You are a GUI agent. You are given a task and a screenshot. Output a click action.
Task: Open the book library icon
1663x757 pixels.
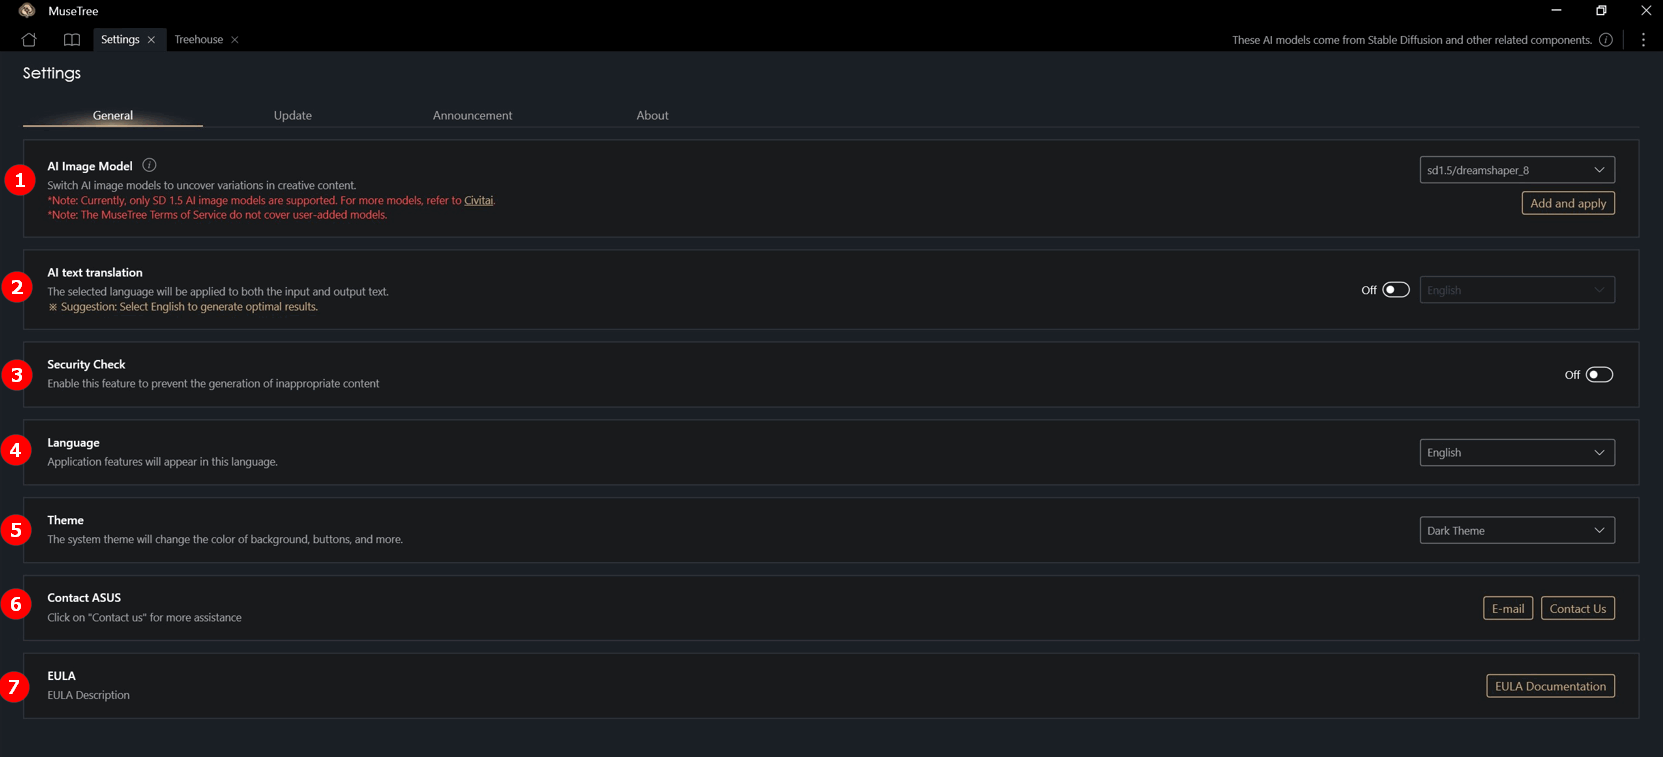(72, 40)
